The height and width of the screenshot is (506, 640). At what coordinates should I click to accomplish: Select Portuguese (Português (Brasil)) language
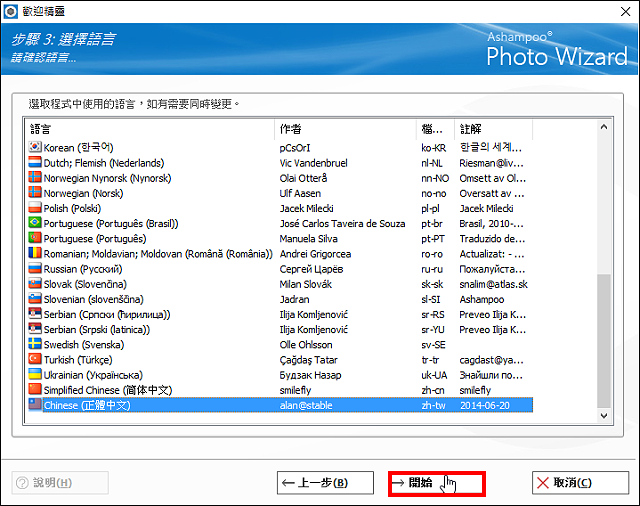pos(111,223)
